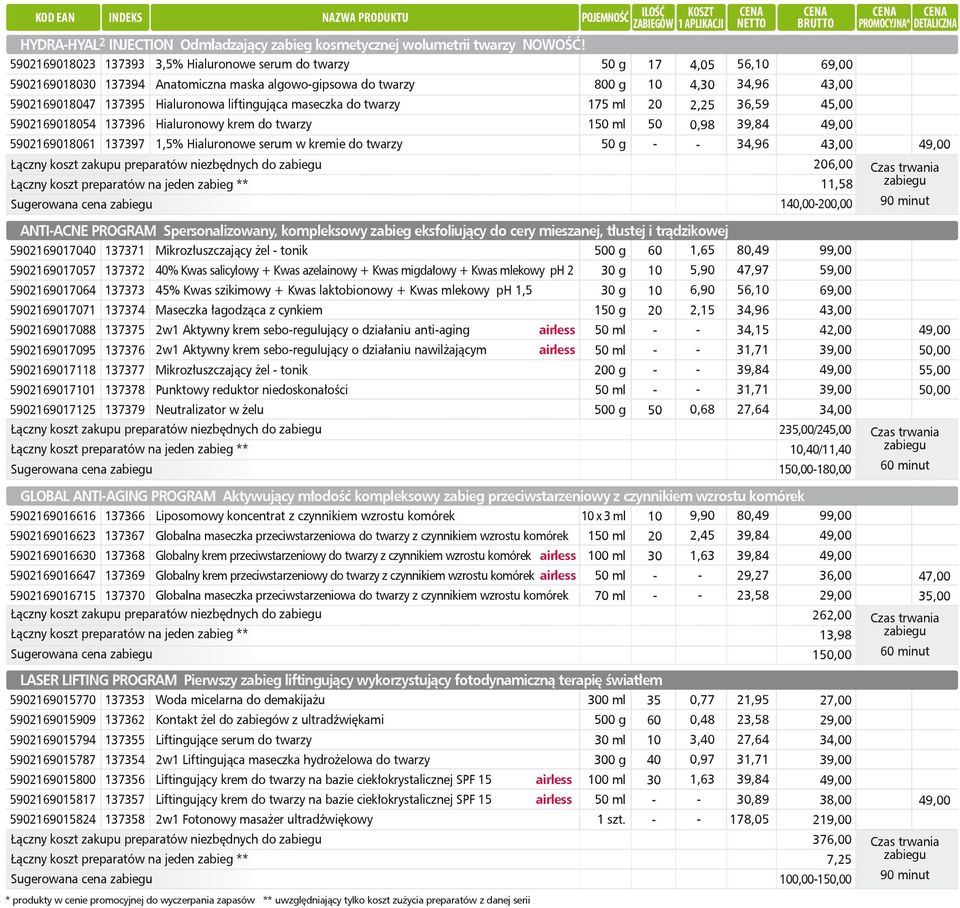Viewport: 960px width, 908px height.
Task: Click product '3,5% Hialuronowe serum do twarzy'
Action: tap(252, 64)
